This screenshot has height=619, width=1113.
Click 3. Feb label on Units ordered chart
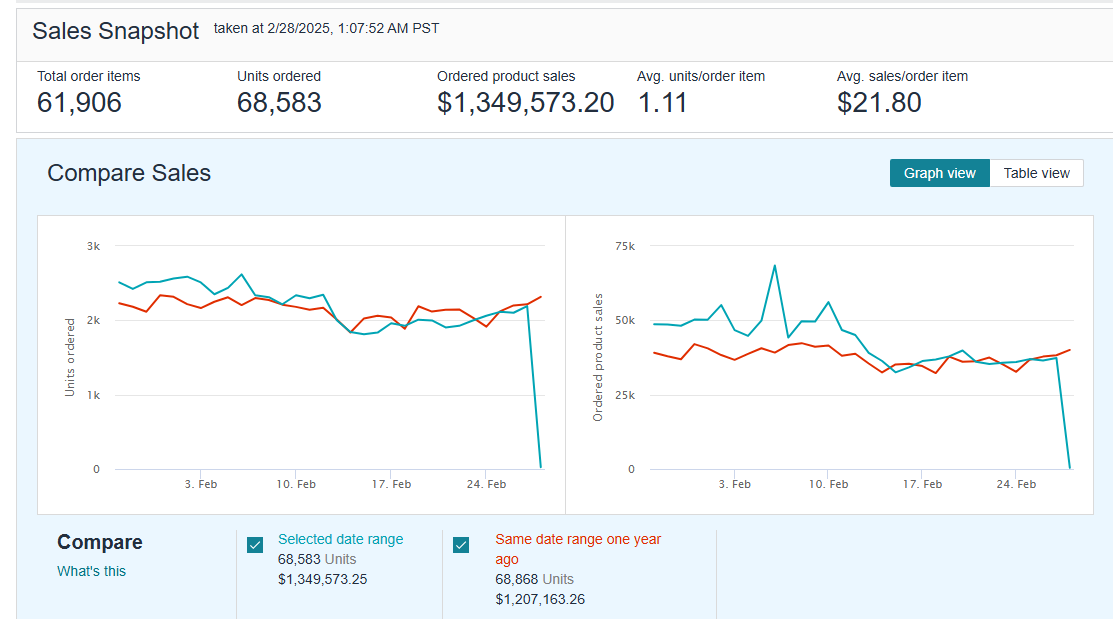(201, 484)
